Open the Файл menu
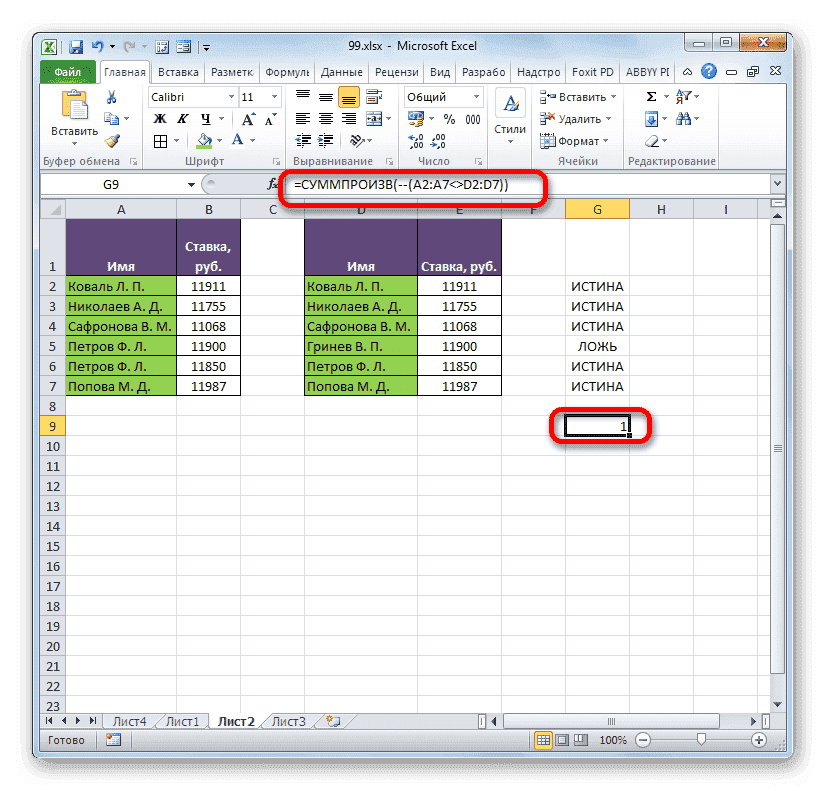826x791 pixels. [67, 71]
